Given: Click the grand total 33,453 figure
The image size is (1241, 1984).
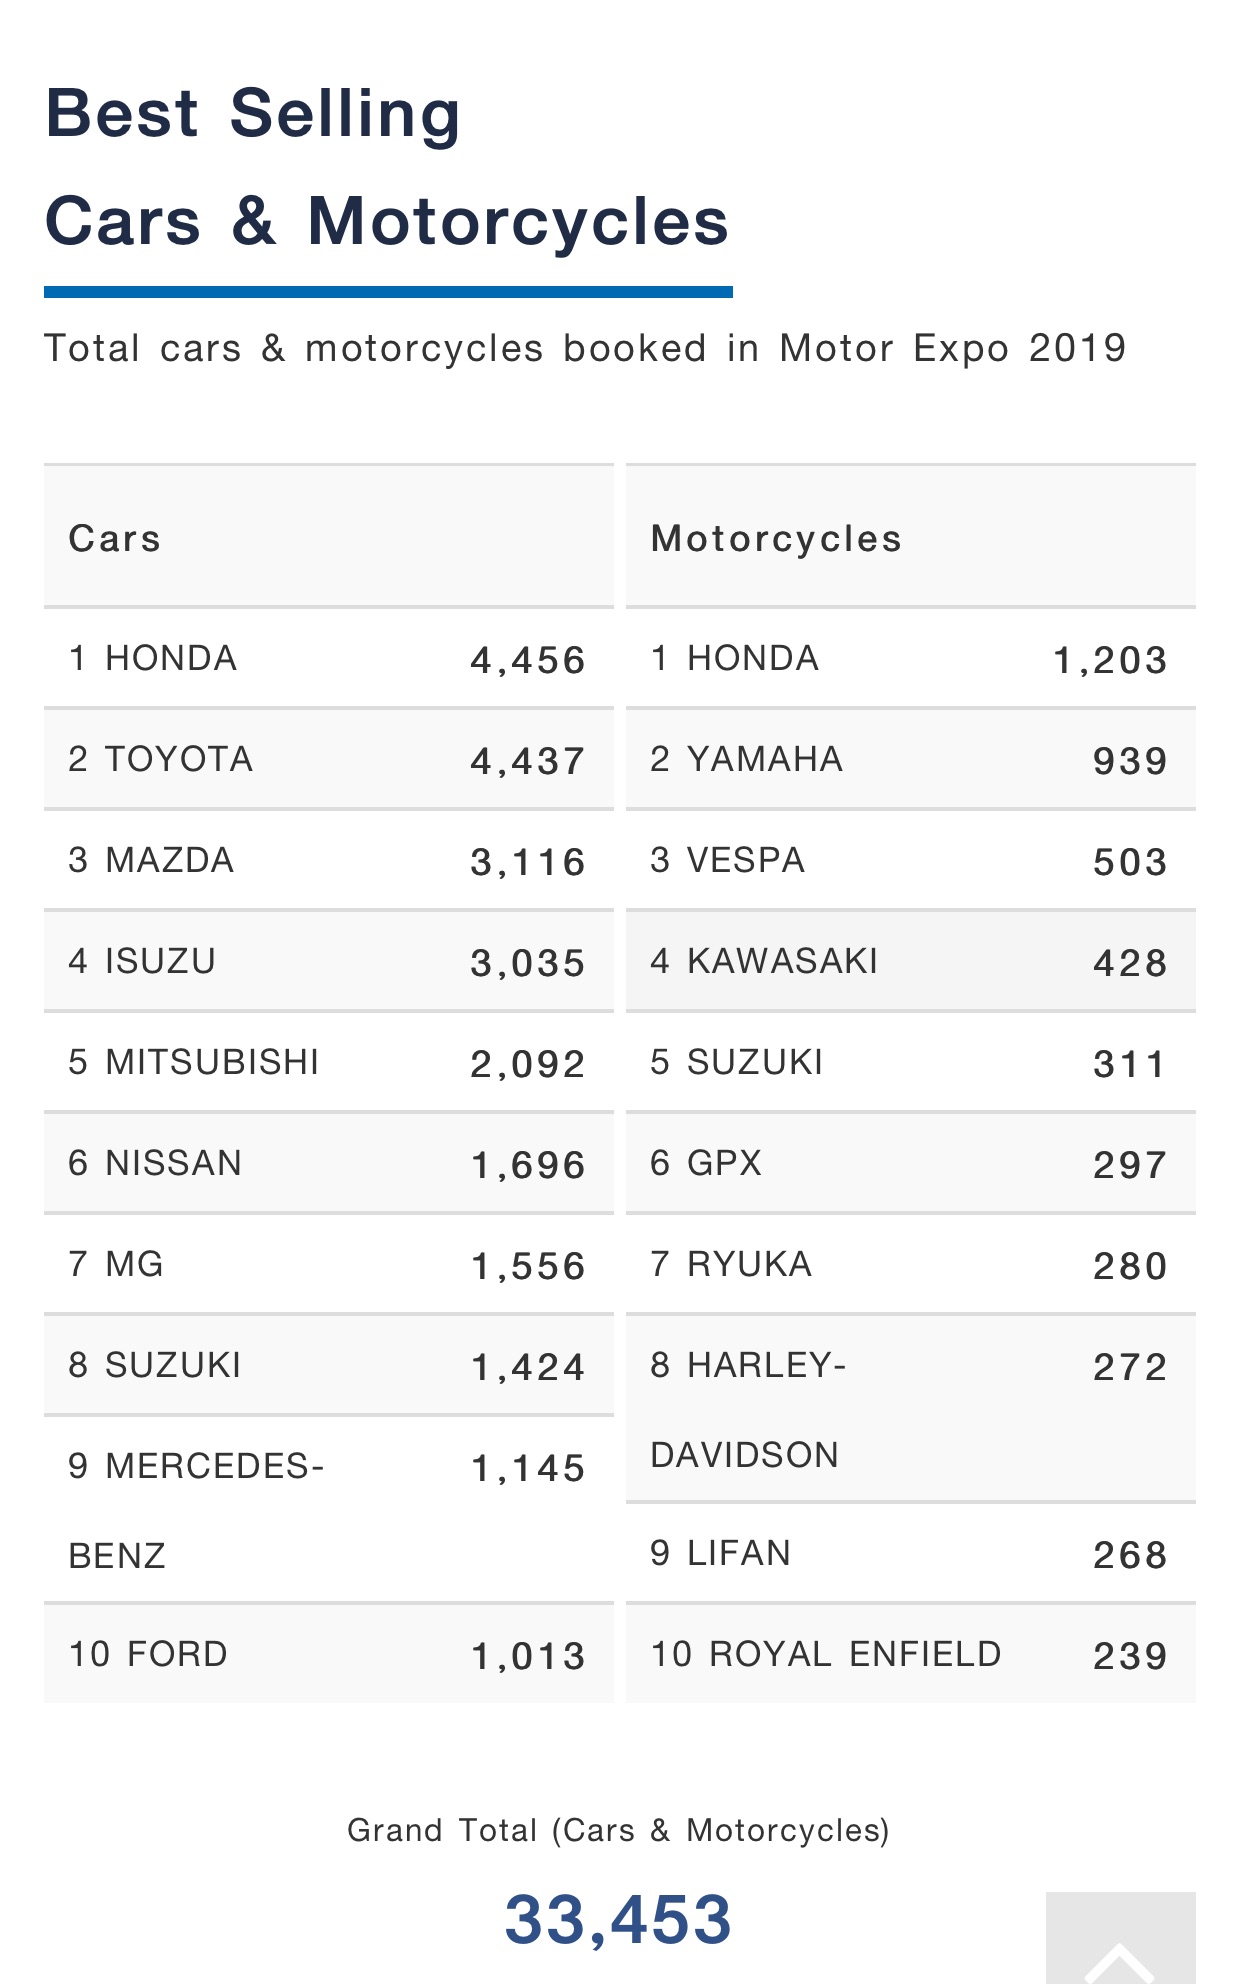Looking at the screenshot, I should click(618, 1920).
